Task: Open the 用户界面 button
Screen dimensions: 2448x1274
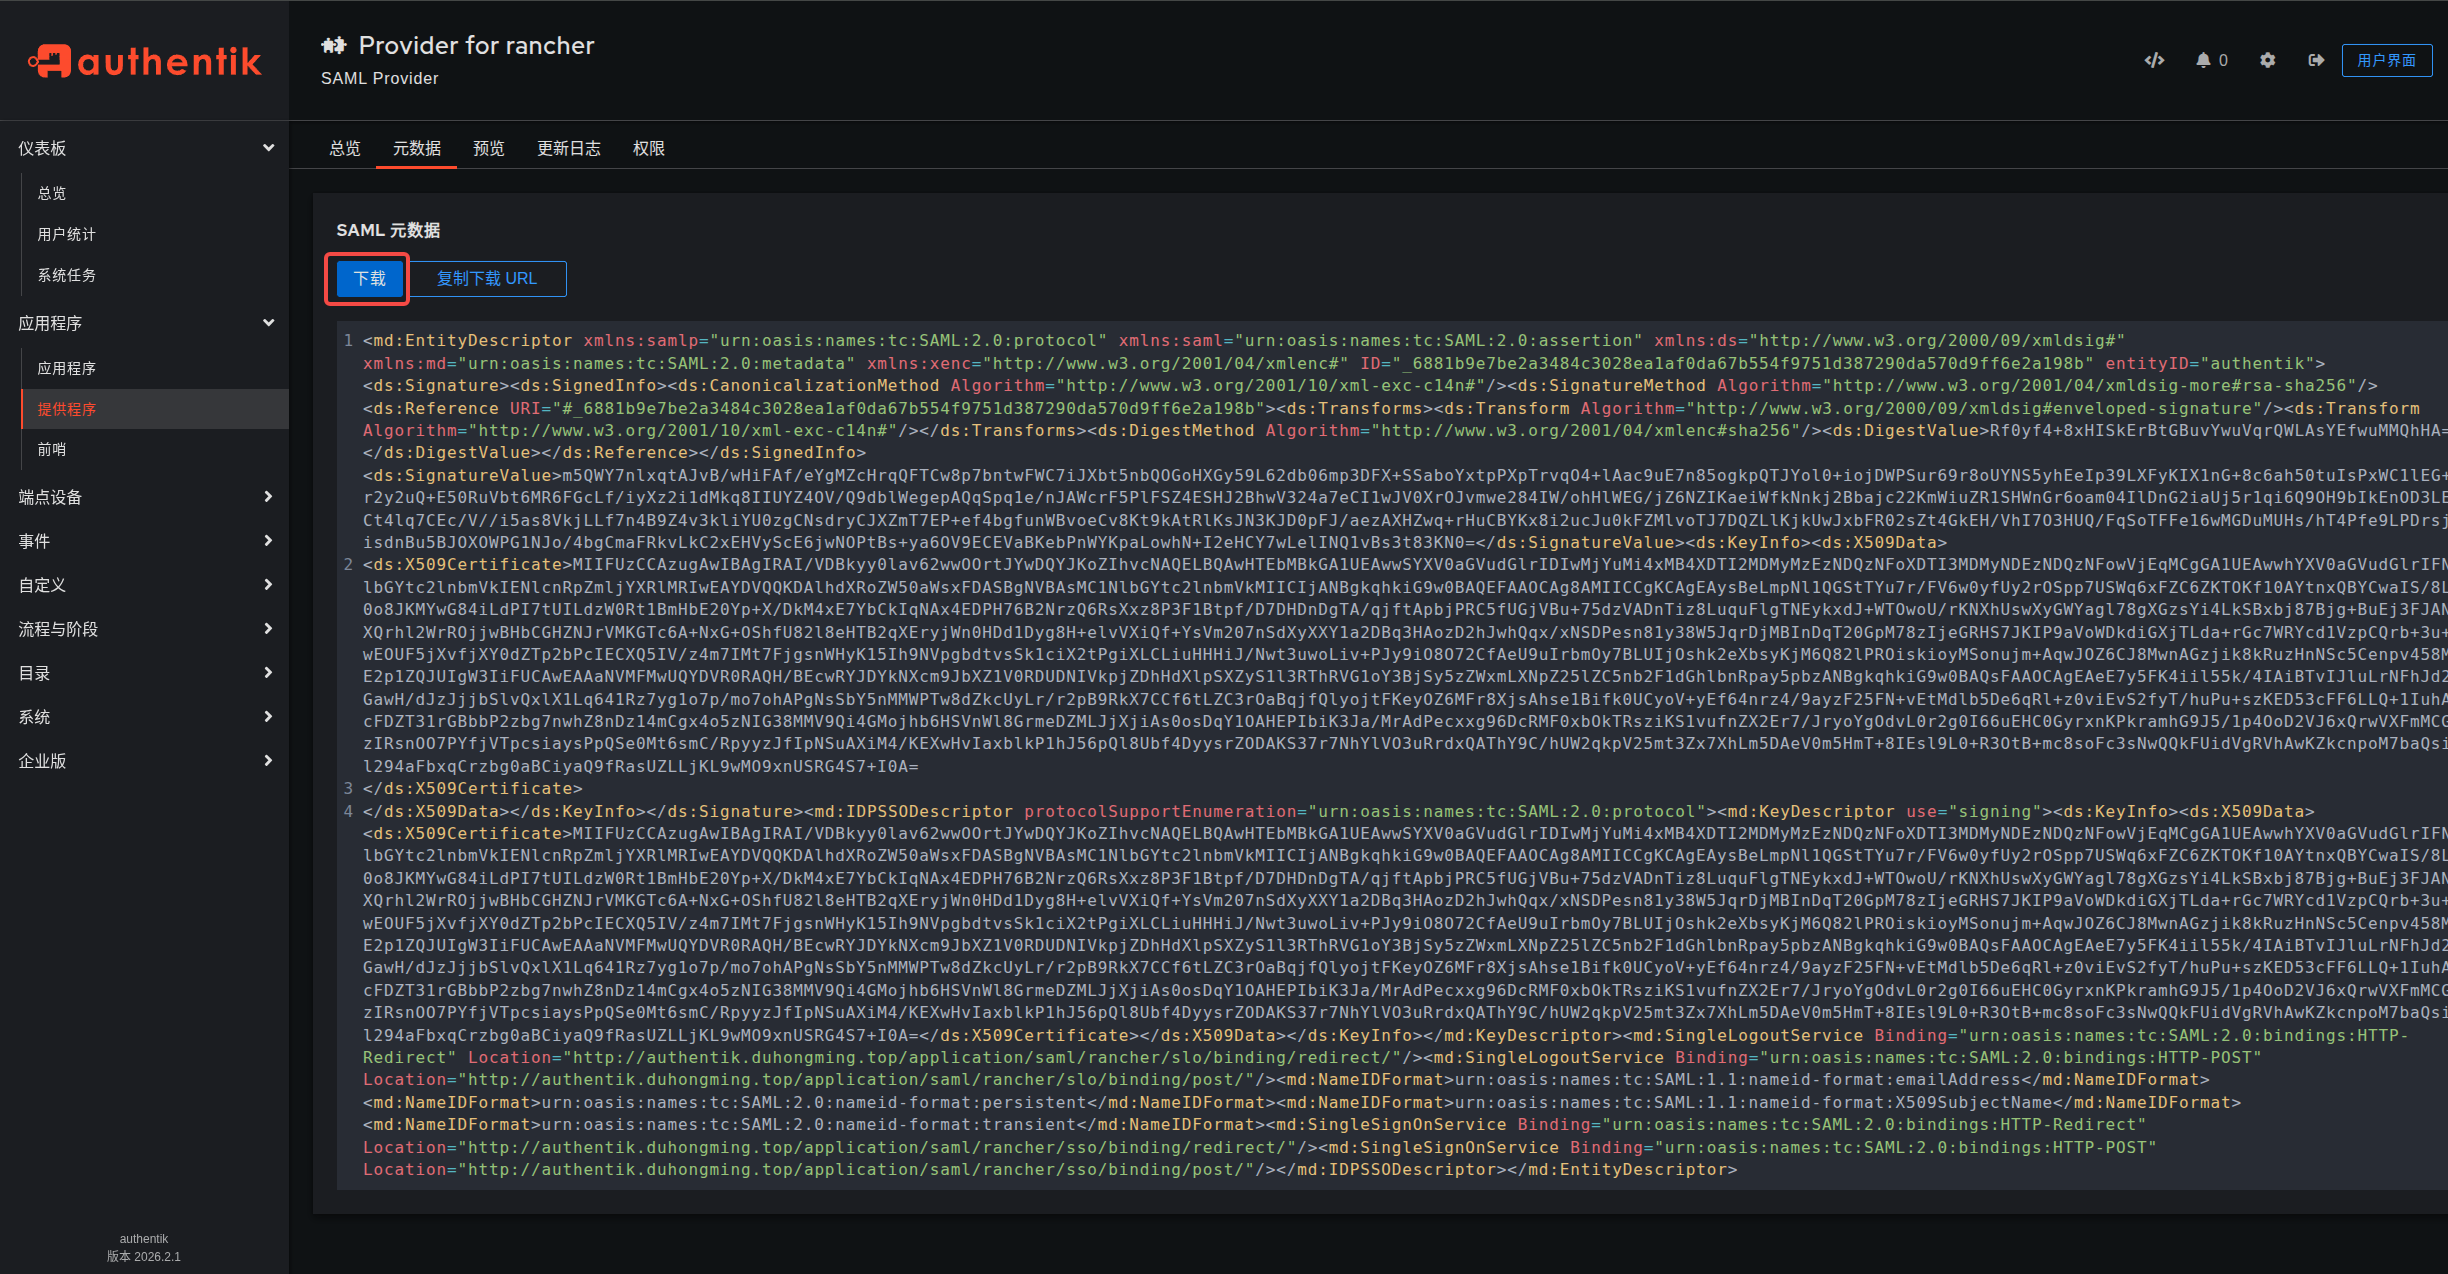Action: click(2386, 60)
